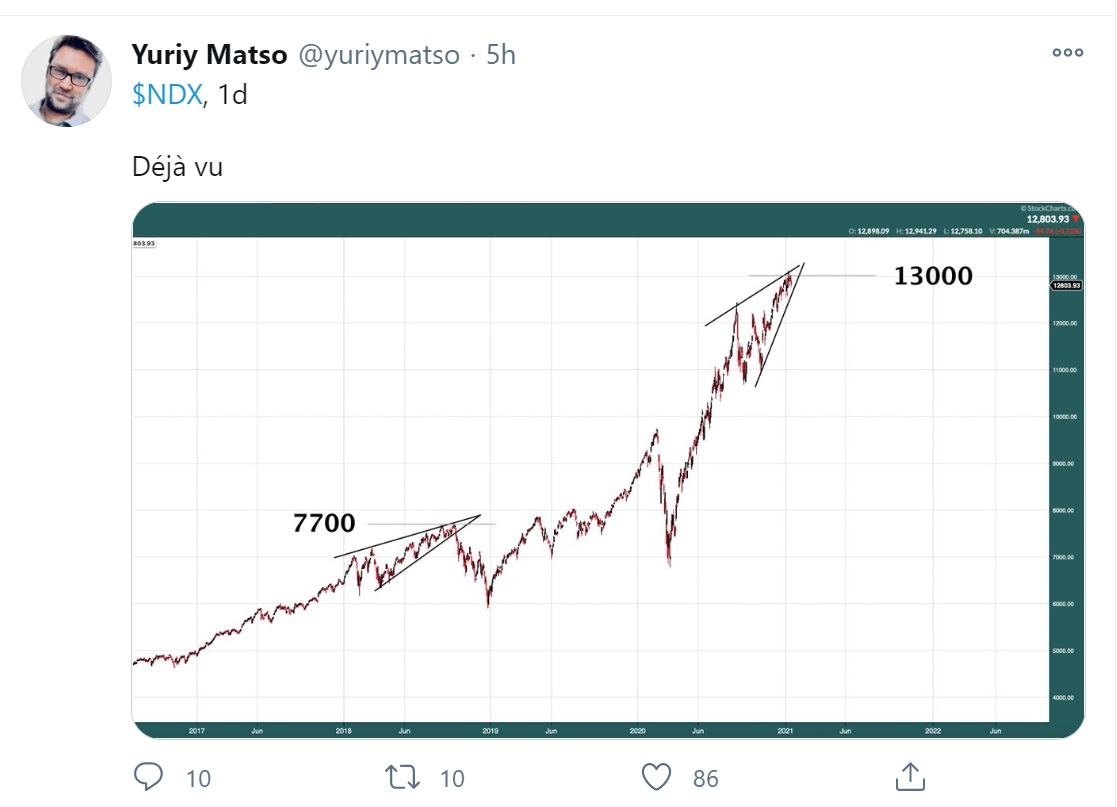The height and width of the screenshot is (807, 1117).
Task: Click the 2020 label on the time axis
Action: [x=638, y=731]
